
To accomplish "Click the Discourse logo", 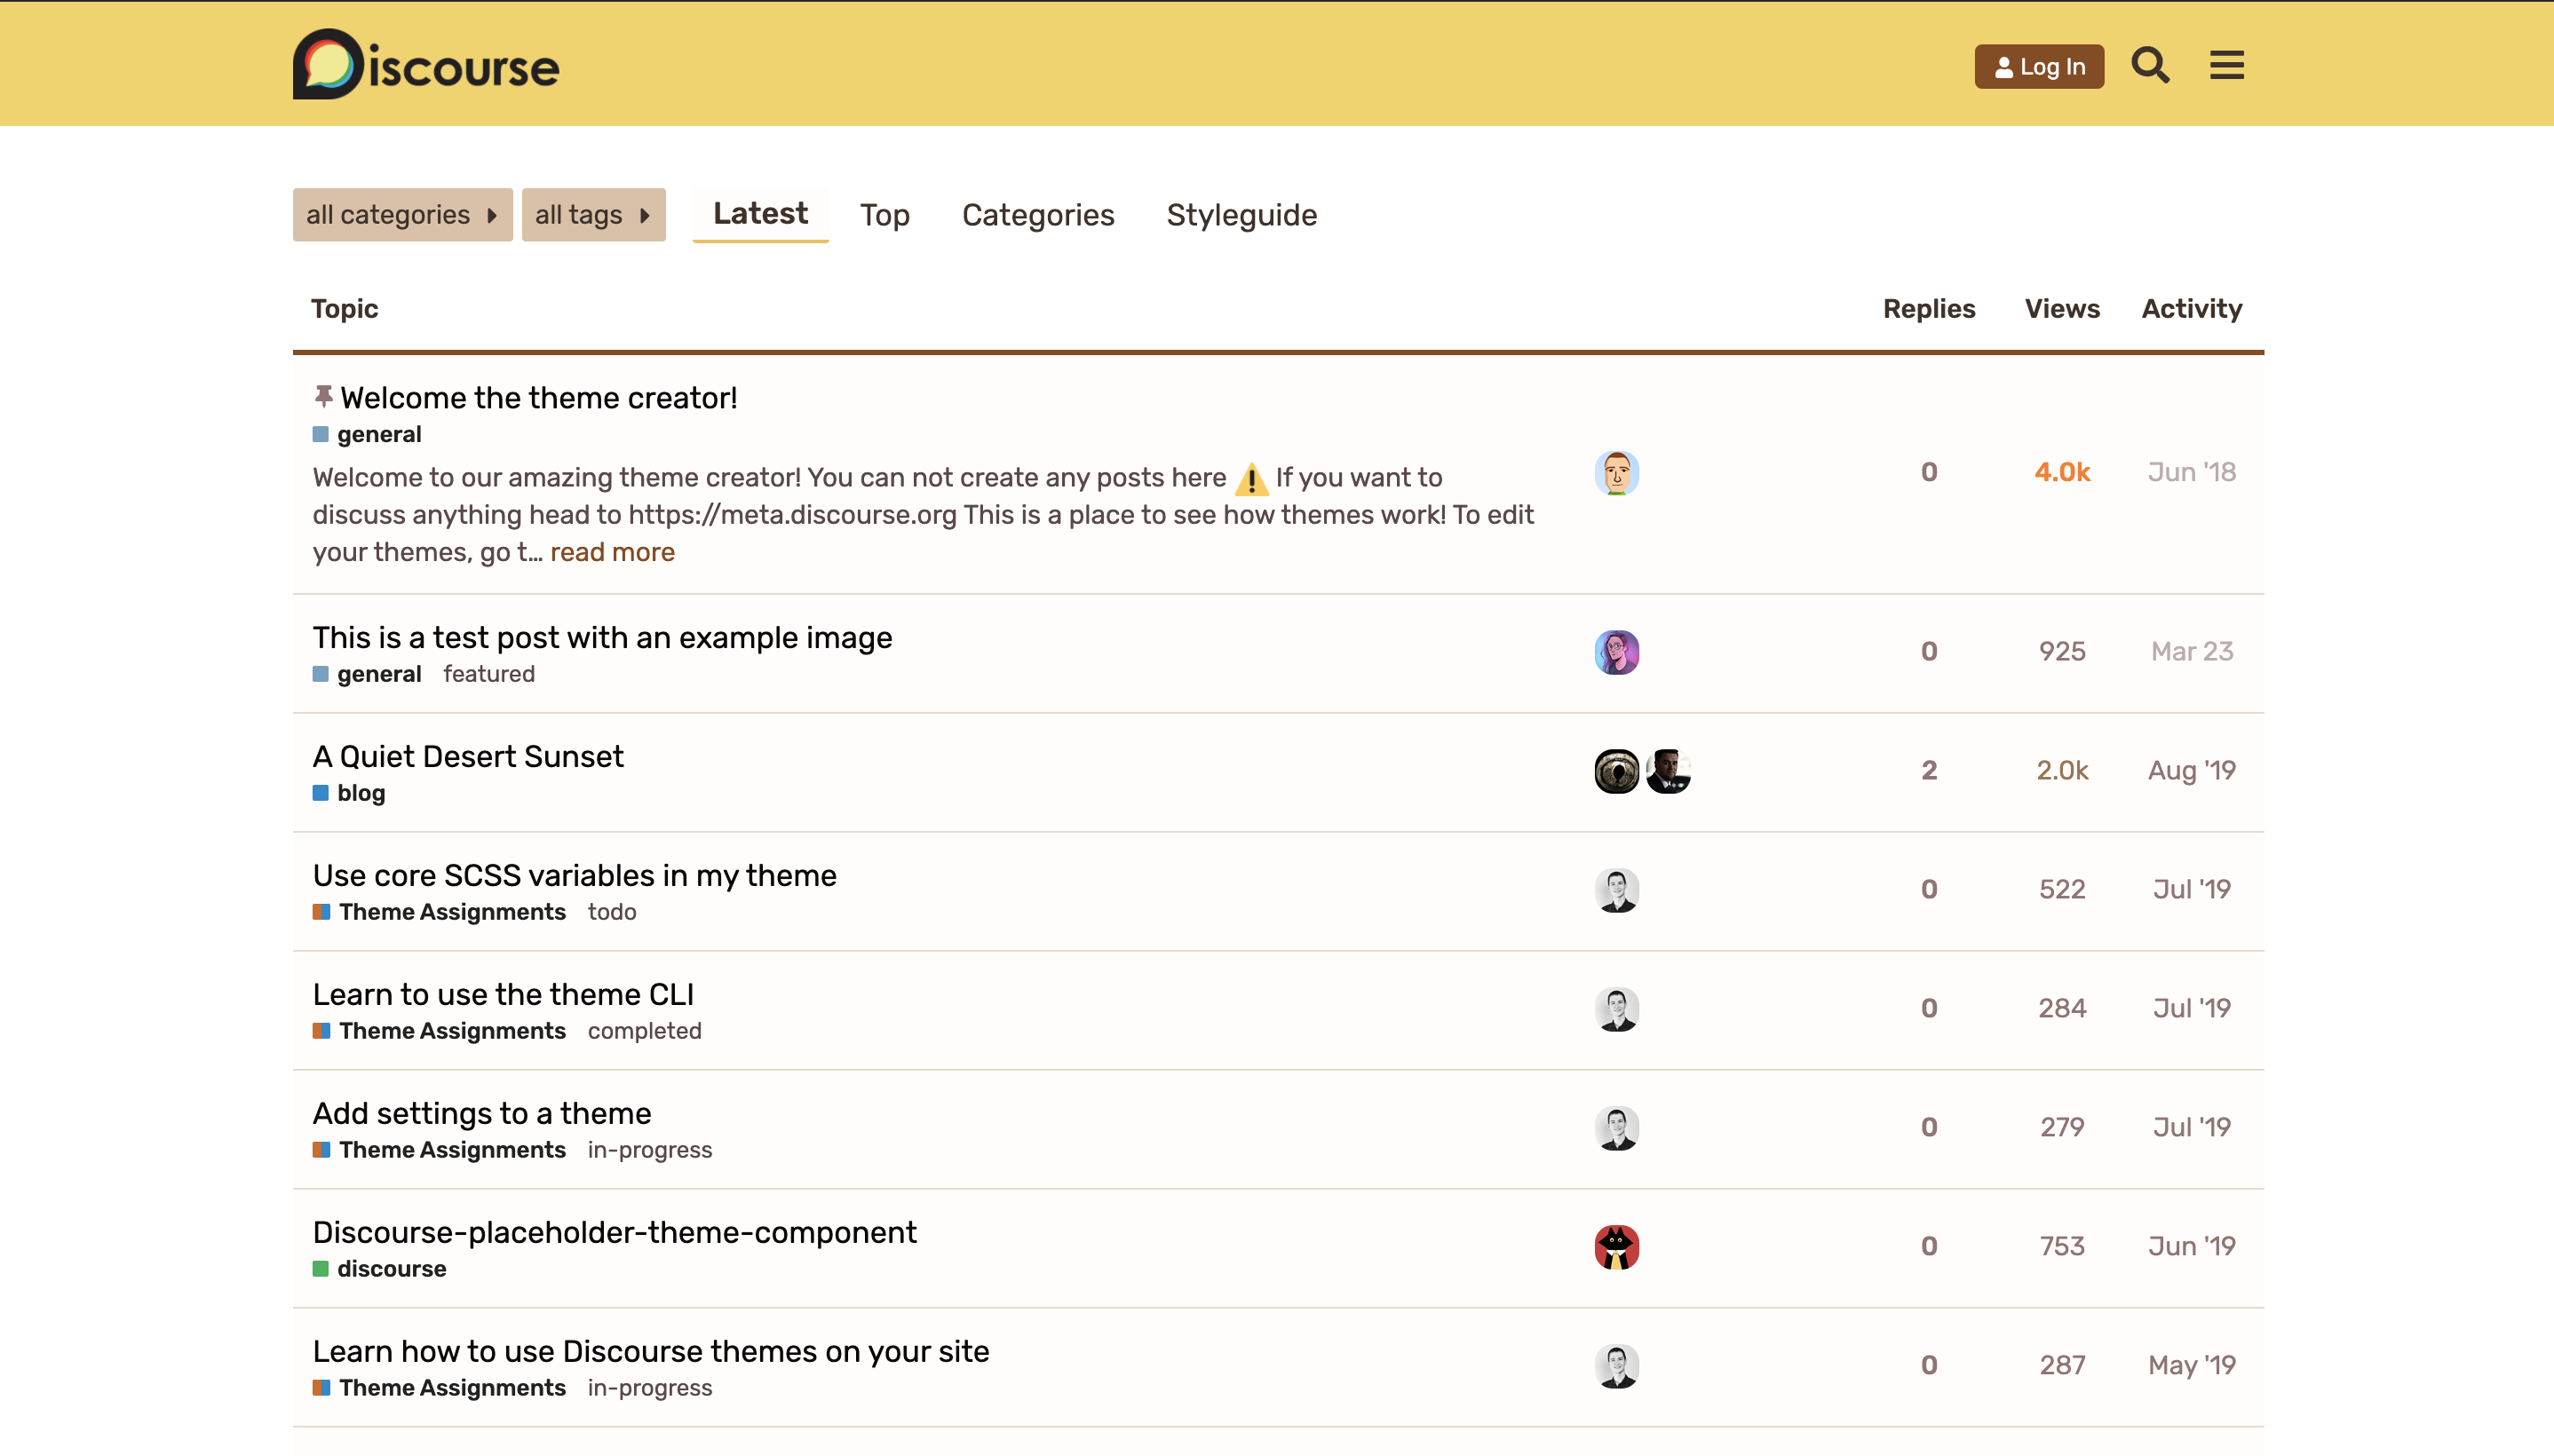I will coord(425,65).
